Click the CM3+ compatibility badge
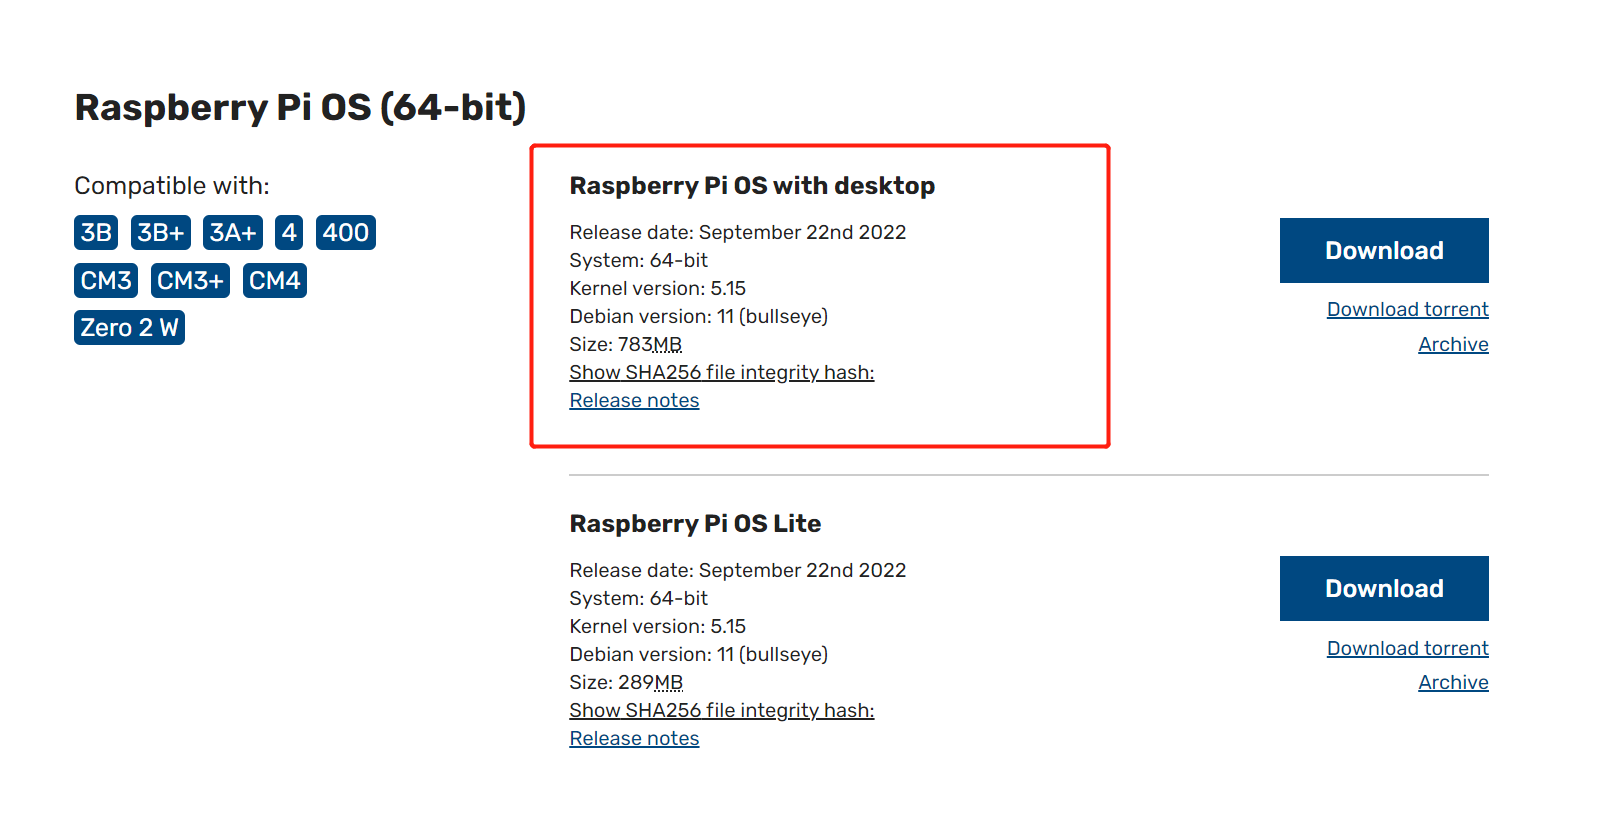Image resolution: width=1598 pixels, height=813 pixels. 190,280
